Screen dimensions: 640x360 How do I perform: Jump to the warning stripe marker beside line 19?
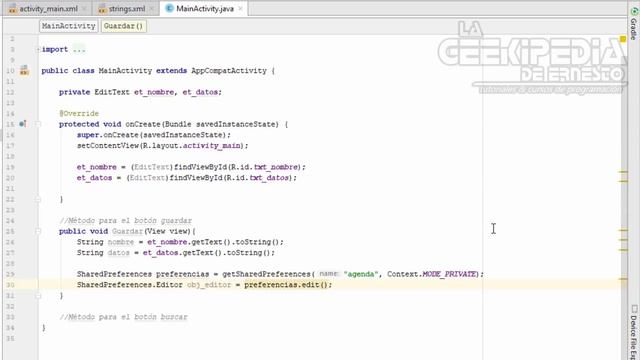tap(623, 172)
